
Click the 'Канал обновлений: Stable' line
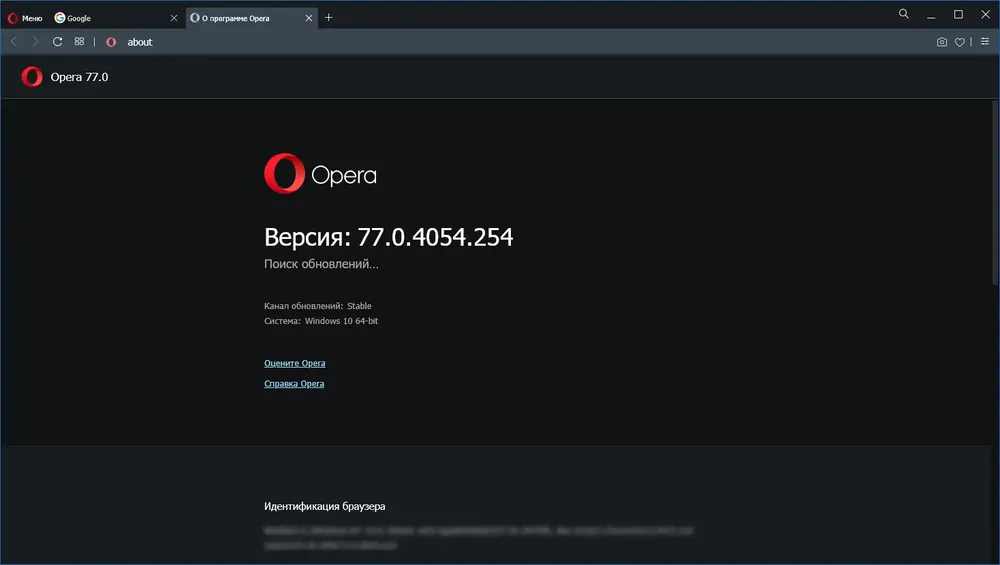(x=318, y=306)
